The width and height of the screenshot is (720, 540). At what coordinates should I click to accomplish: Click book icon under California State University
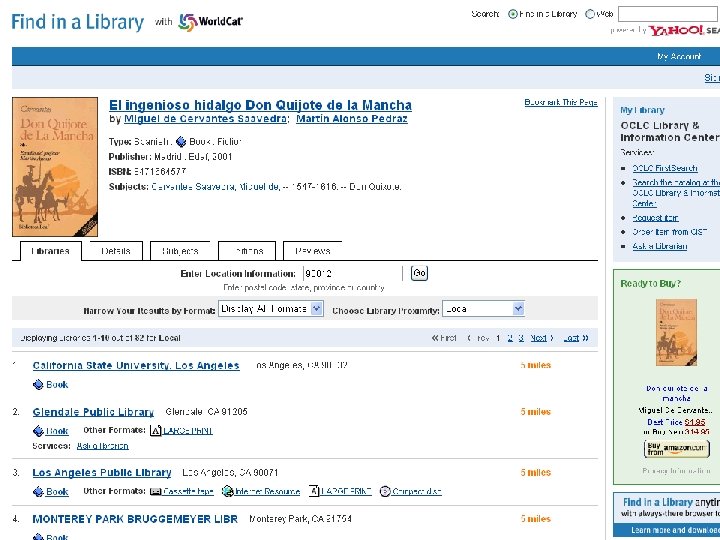[x=38, y=385]
